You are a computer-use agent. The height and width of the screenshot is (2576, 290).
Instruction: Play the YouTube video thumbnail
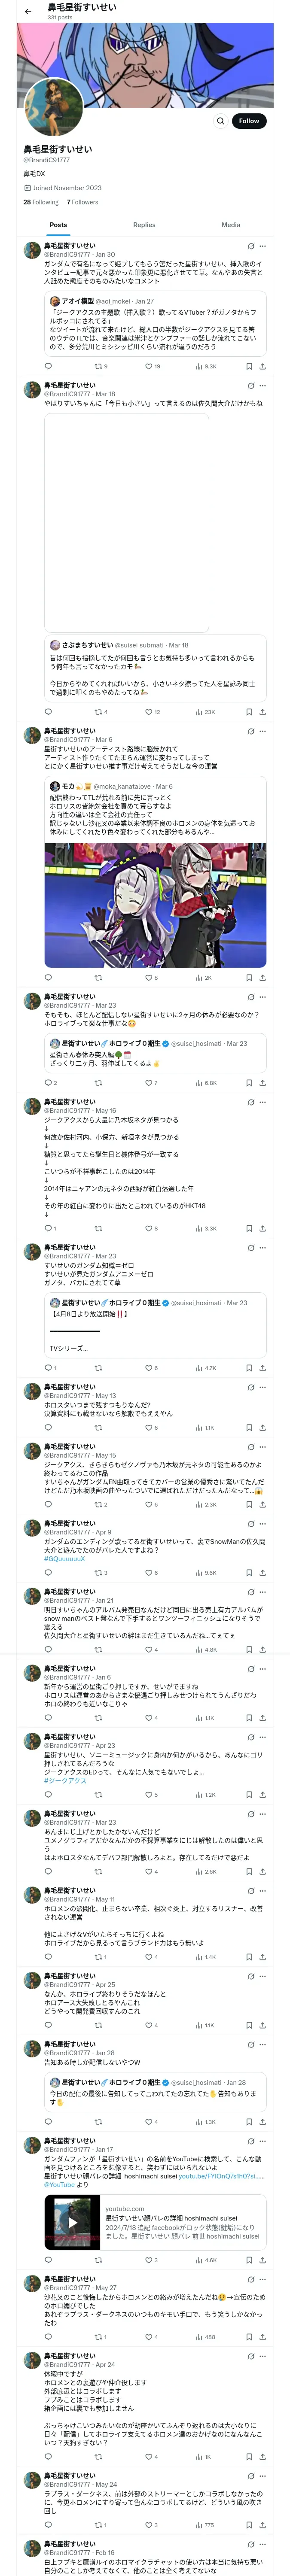pos(72,2222)
